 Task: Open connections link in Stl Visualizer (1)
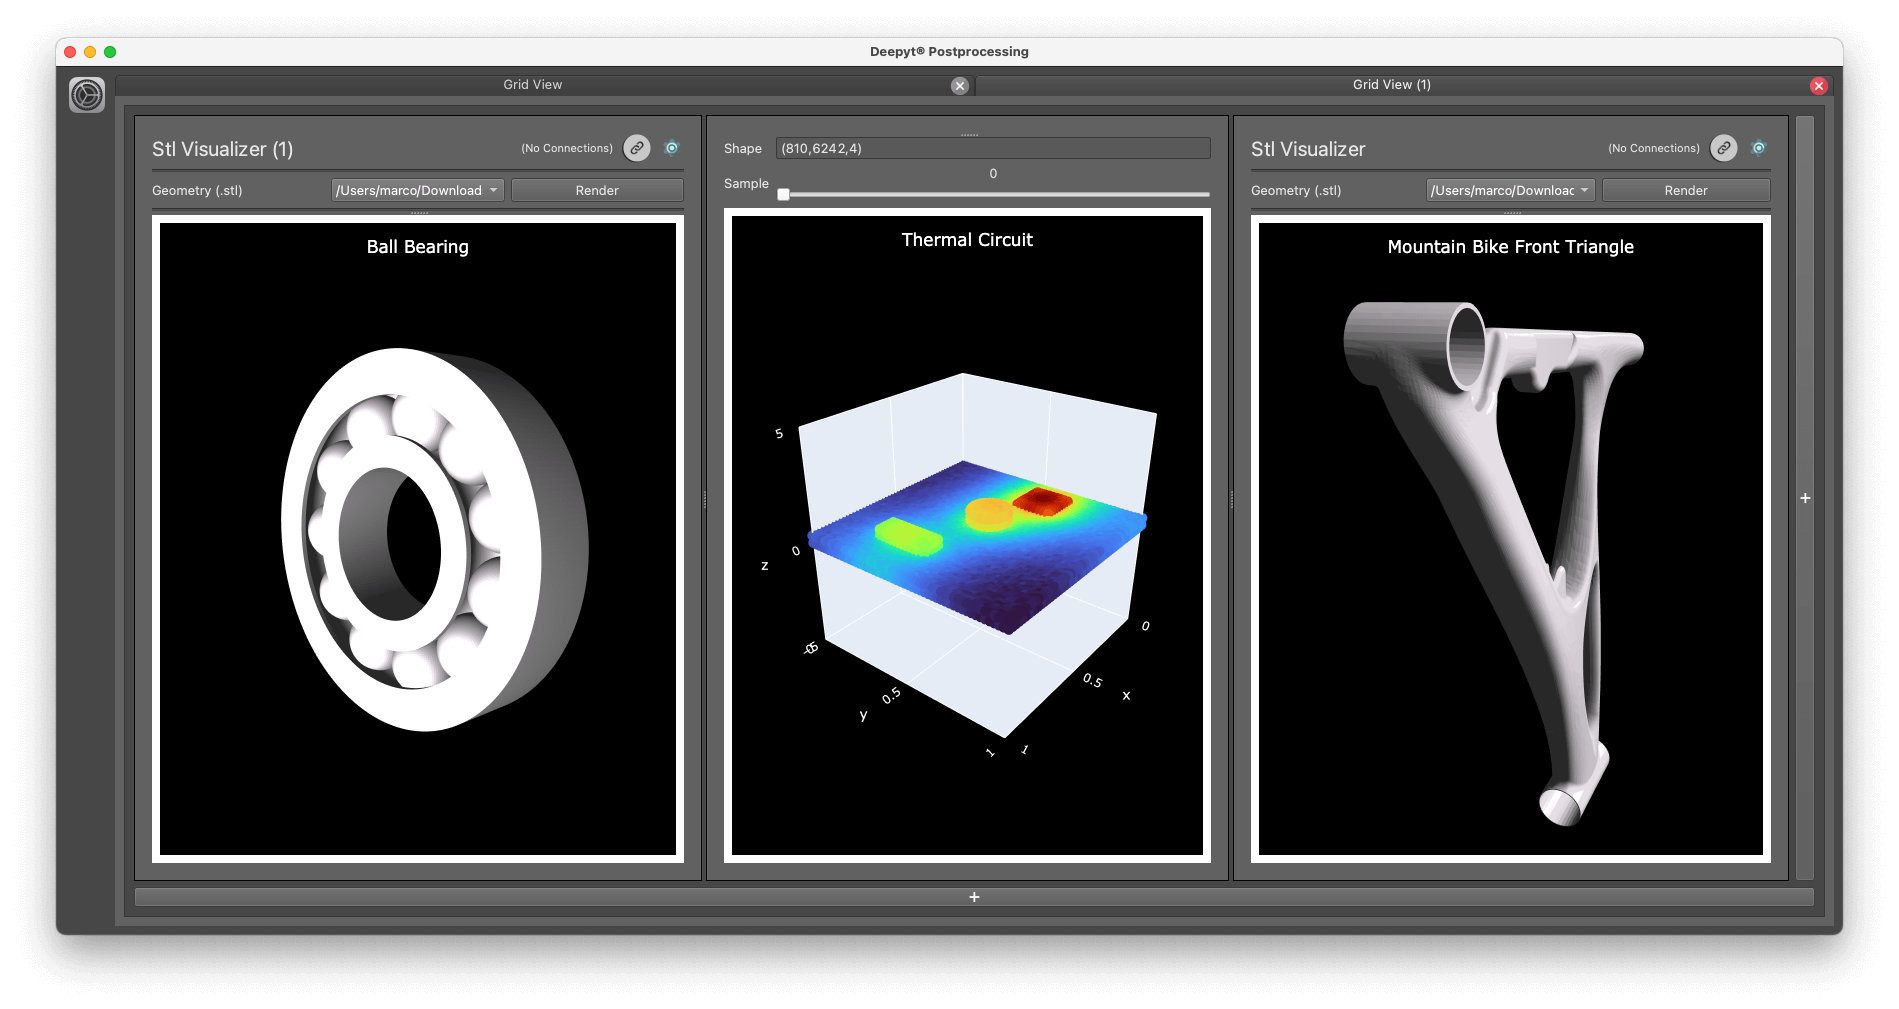[x=637, y=148]
